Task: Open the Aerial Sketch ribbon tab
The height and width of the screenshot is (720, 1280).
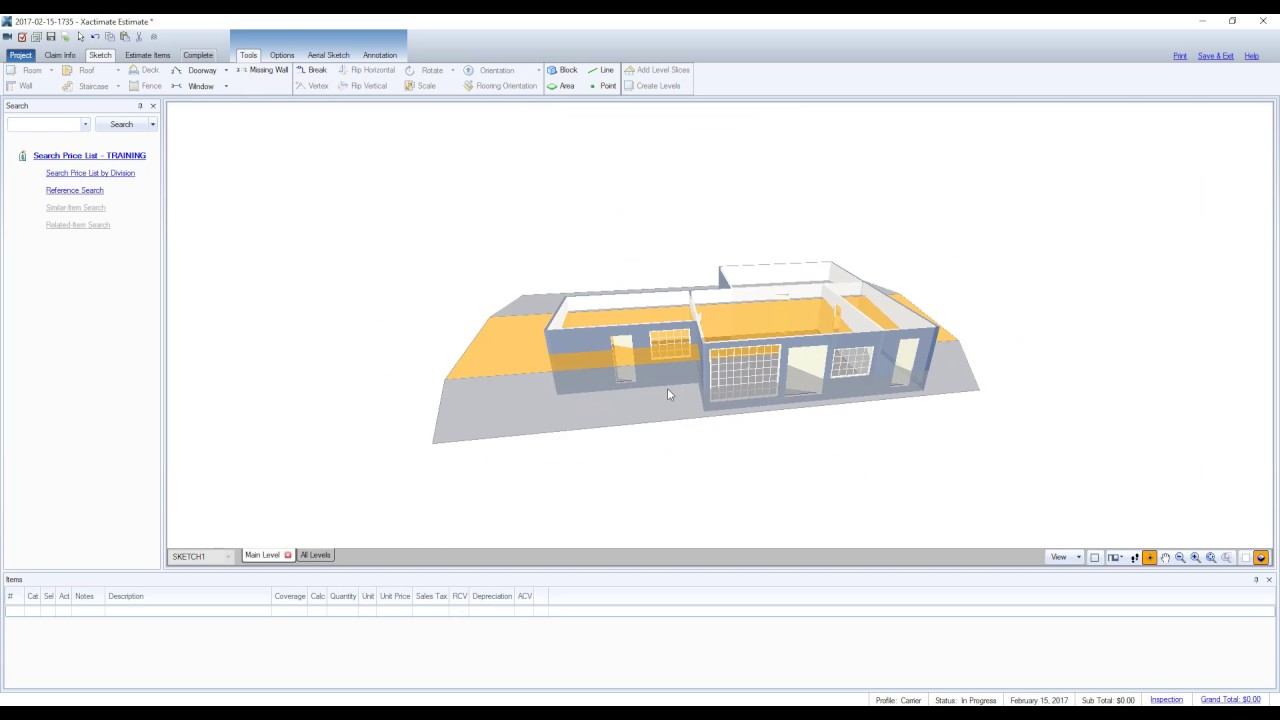Action: 328,55
